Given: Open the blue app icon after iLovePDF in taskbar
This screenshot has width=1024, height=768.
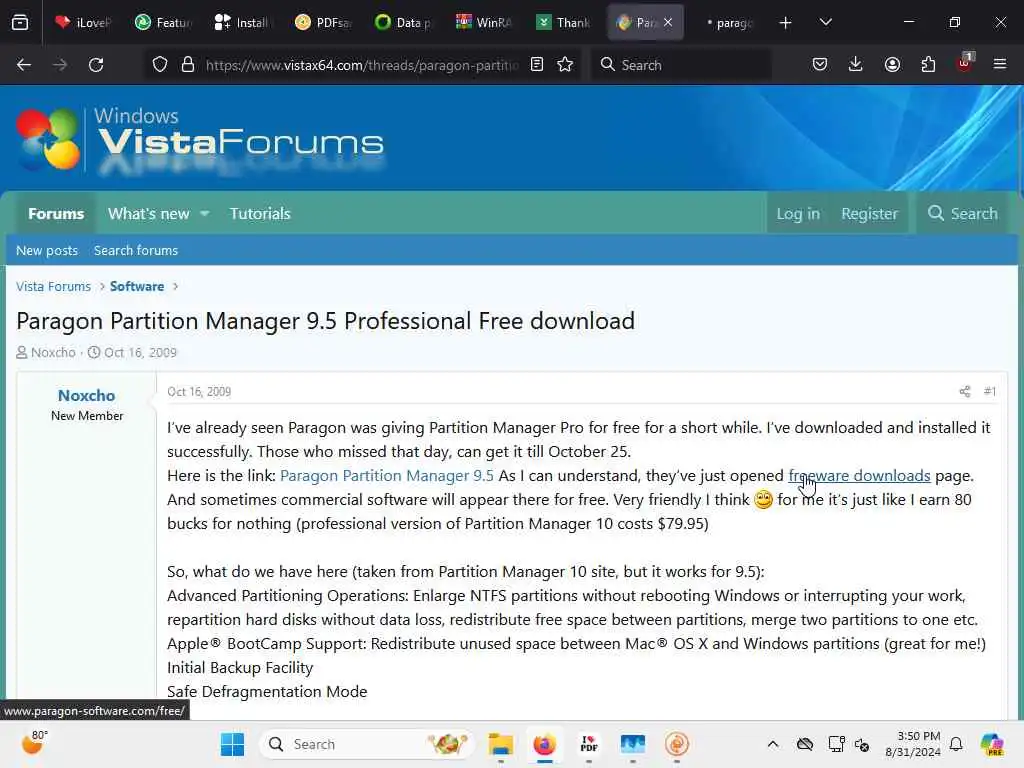Looking at the screenshot, I should point(632,744).
